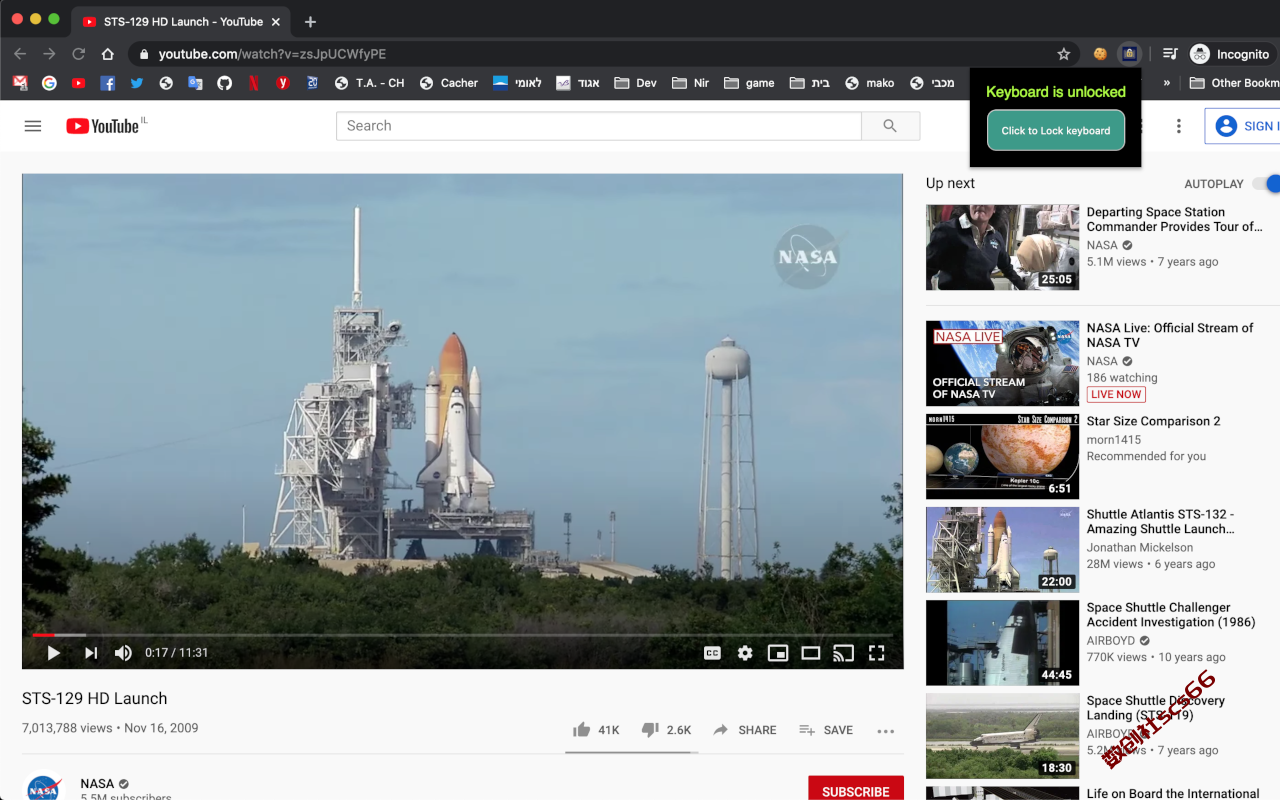Open more actions ellipsis below video
This screenshot has height=800, width=1280.
[x=885, y=731]
